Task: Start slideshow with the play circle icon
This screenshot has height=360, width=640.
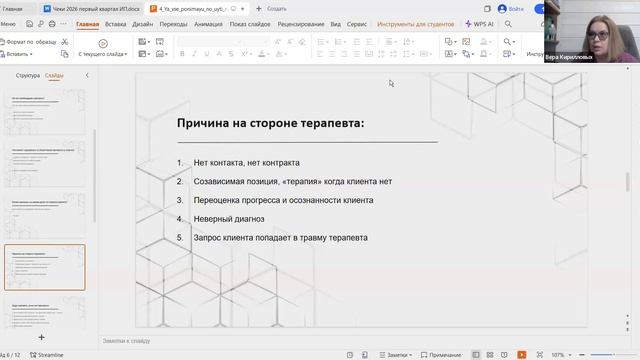Action: click(103, 43)
